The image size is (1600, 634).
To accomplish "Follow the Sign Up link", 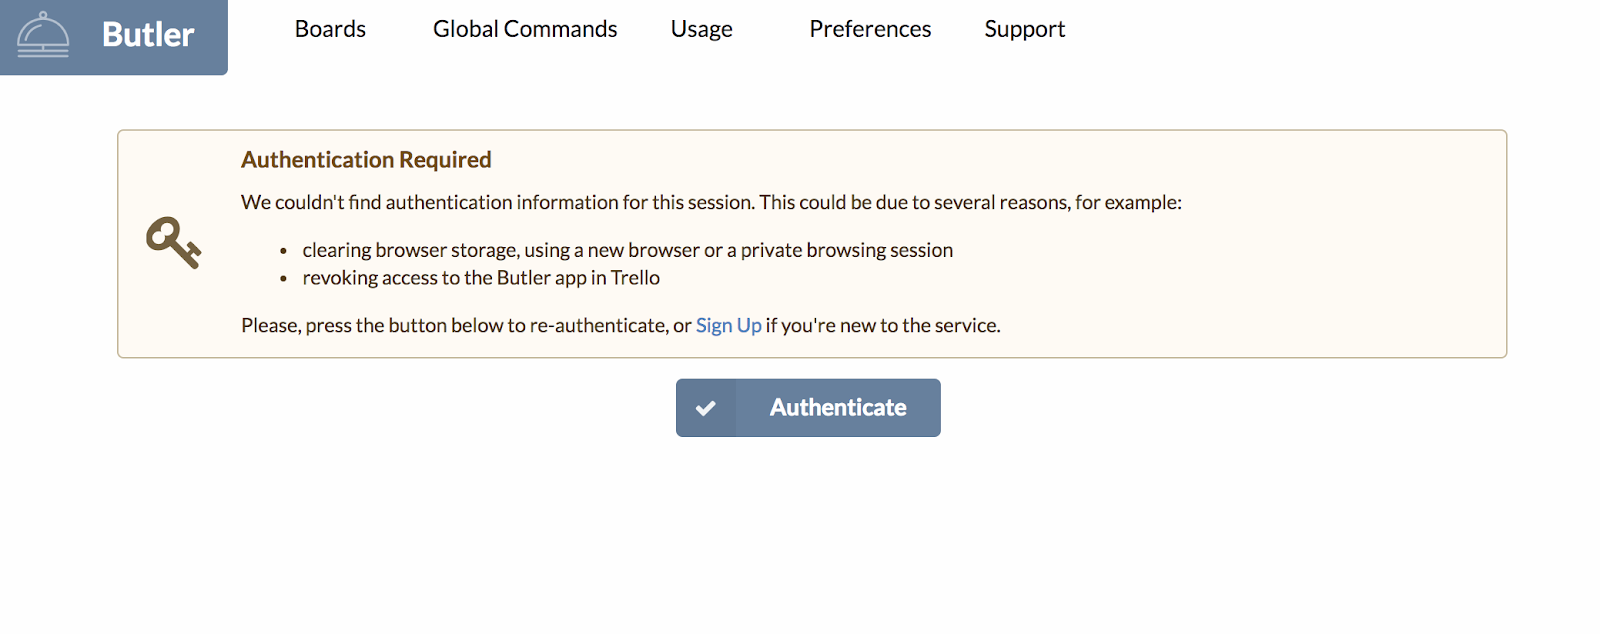I will [x=729, y=325].
